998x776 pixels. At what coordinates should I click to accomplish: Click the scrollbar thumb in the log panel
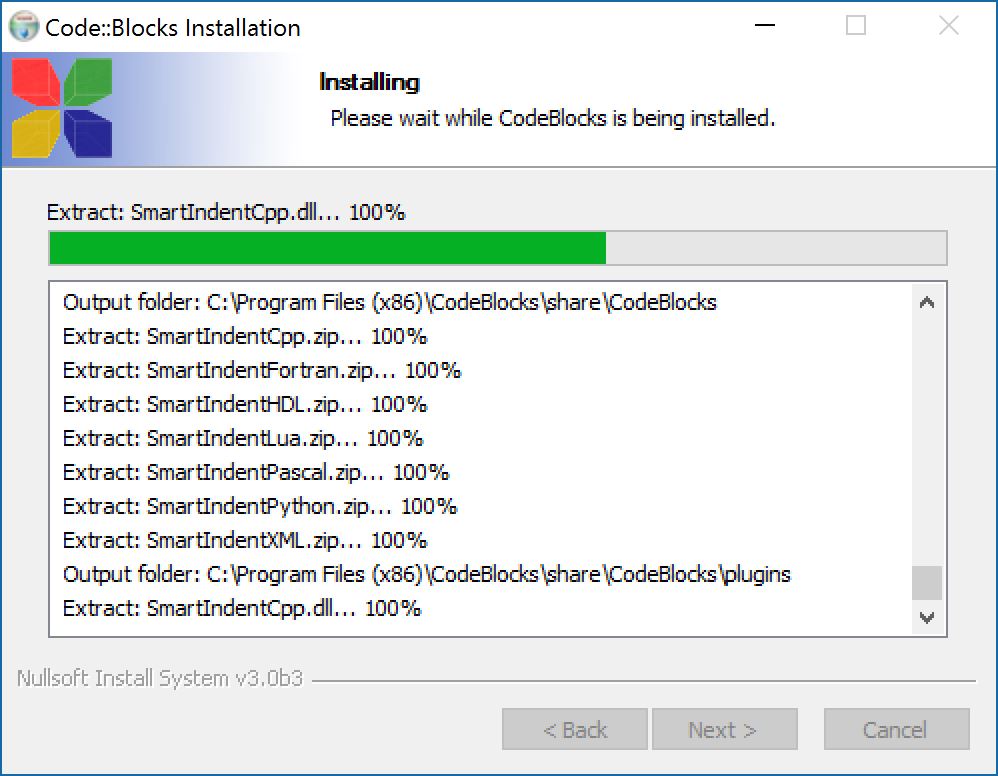(x=926, y=581)
